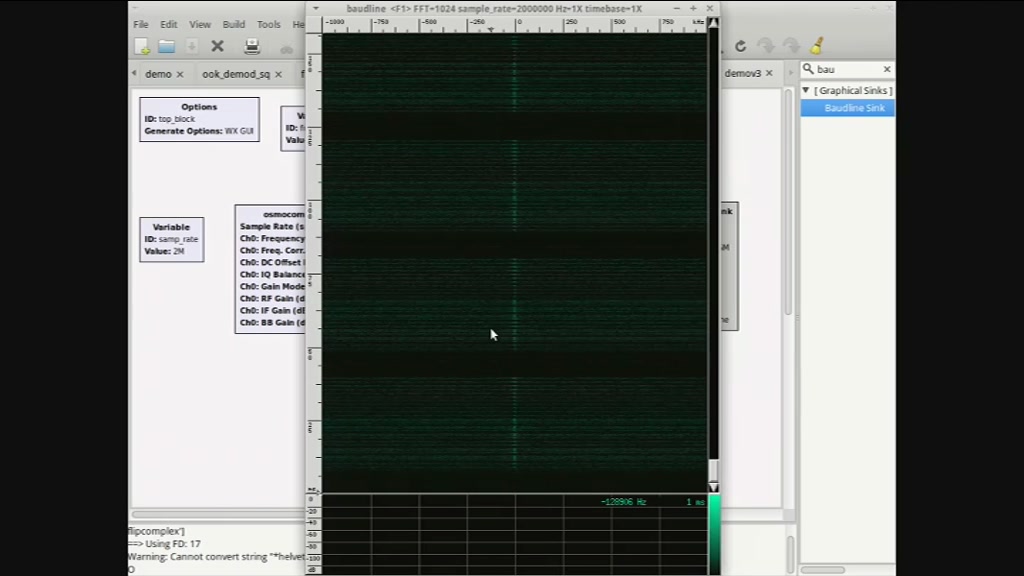Click the -128906 Hz frequency readout
Screen dimensions: 1024x576
pyautogui.click(x=623, y=502)
